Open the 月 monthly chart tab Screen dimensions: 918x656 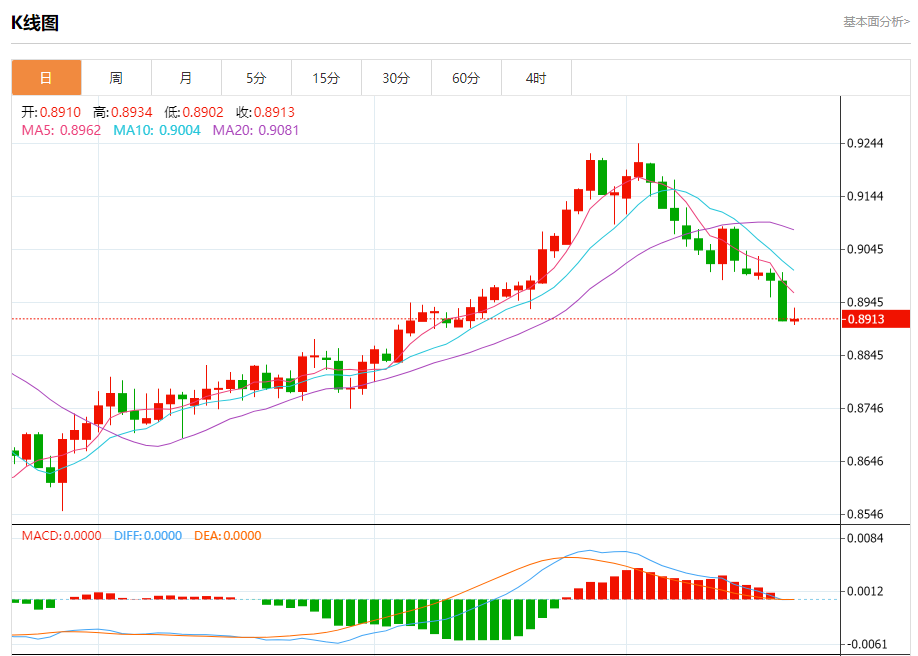coord(186,77)
